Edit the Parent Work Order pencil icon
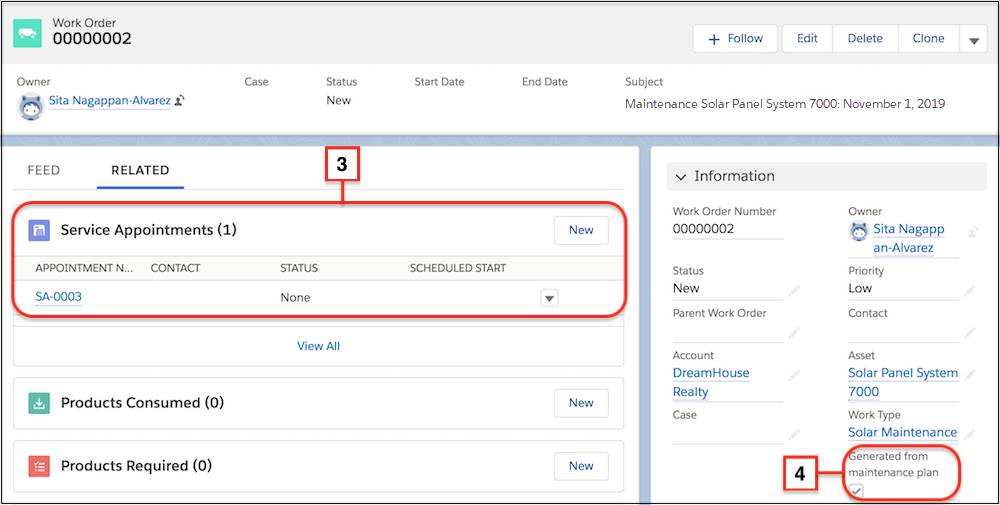This screenshot has width=1000, height=505. click(794, 333)
